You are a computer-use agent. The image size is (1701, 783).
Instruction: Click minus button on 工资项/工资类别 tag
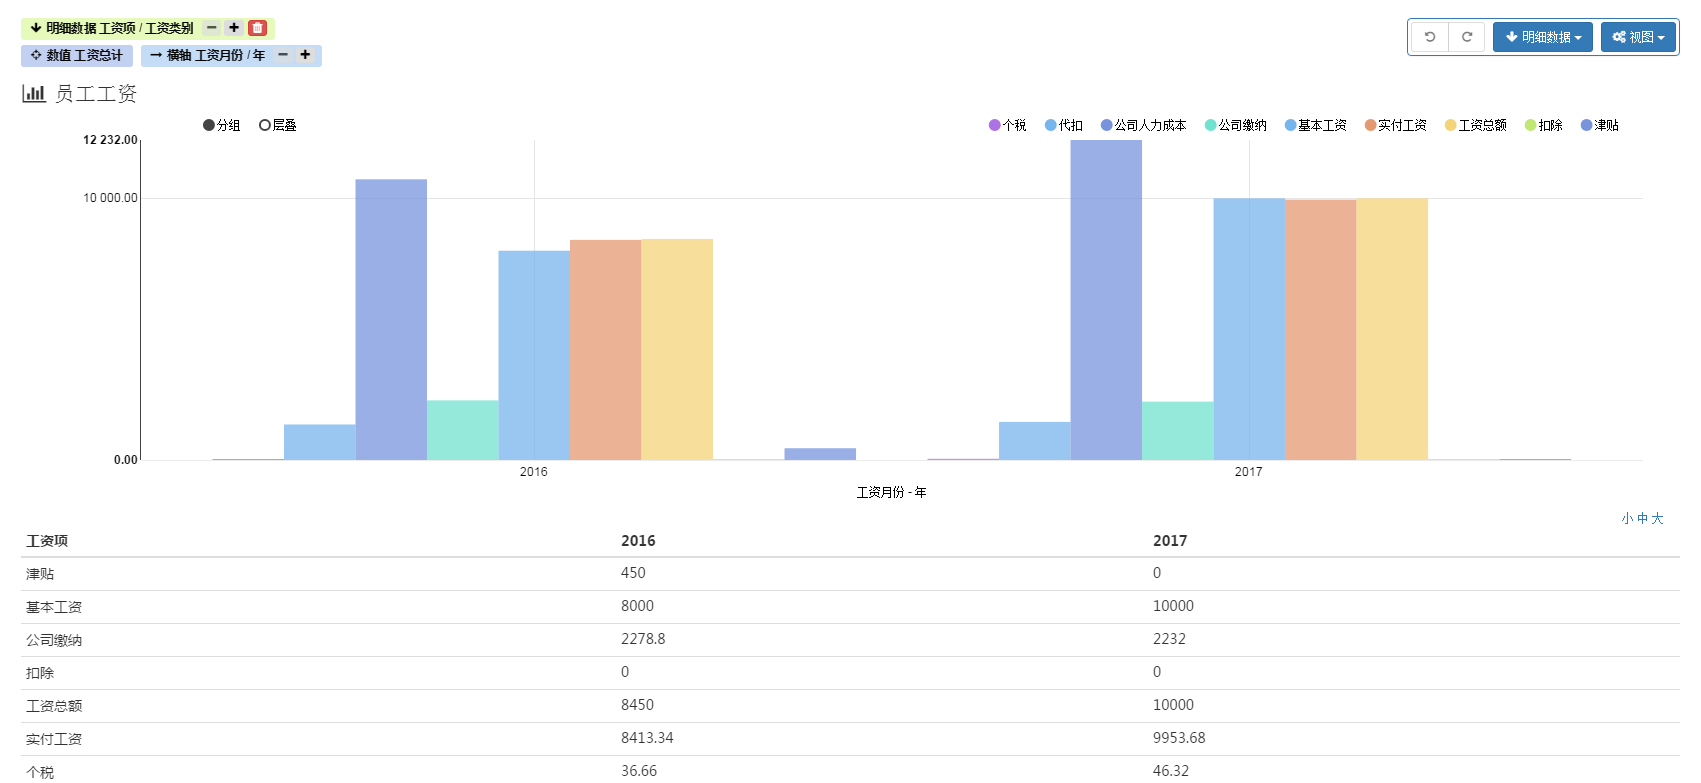click(x=212, y=28)
